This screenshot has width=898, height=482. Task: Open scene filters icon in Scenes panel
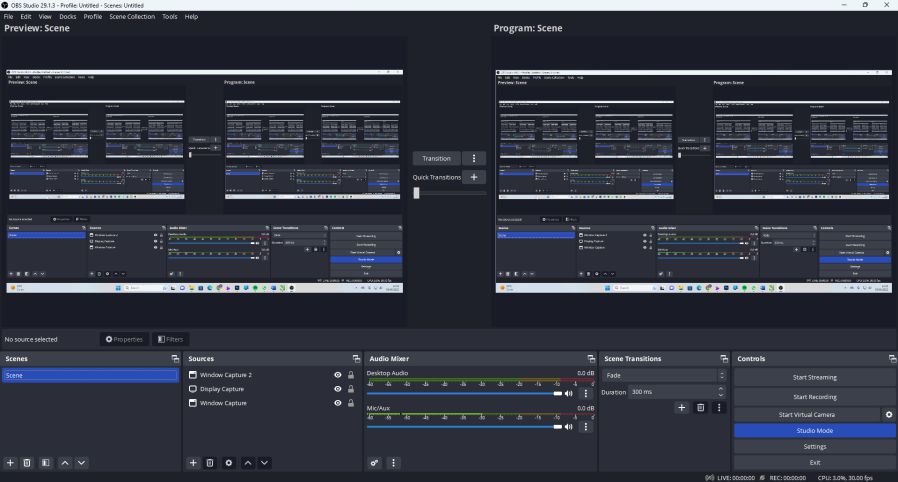[x=45, y=463]
